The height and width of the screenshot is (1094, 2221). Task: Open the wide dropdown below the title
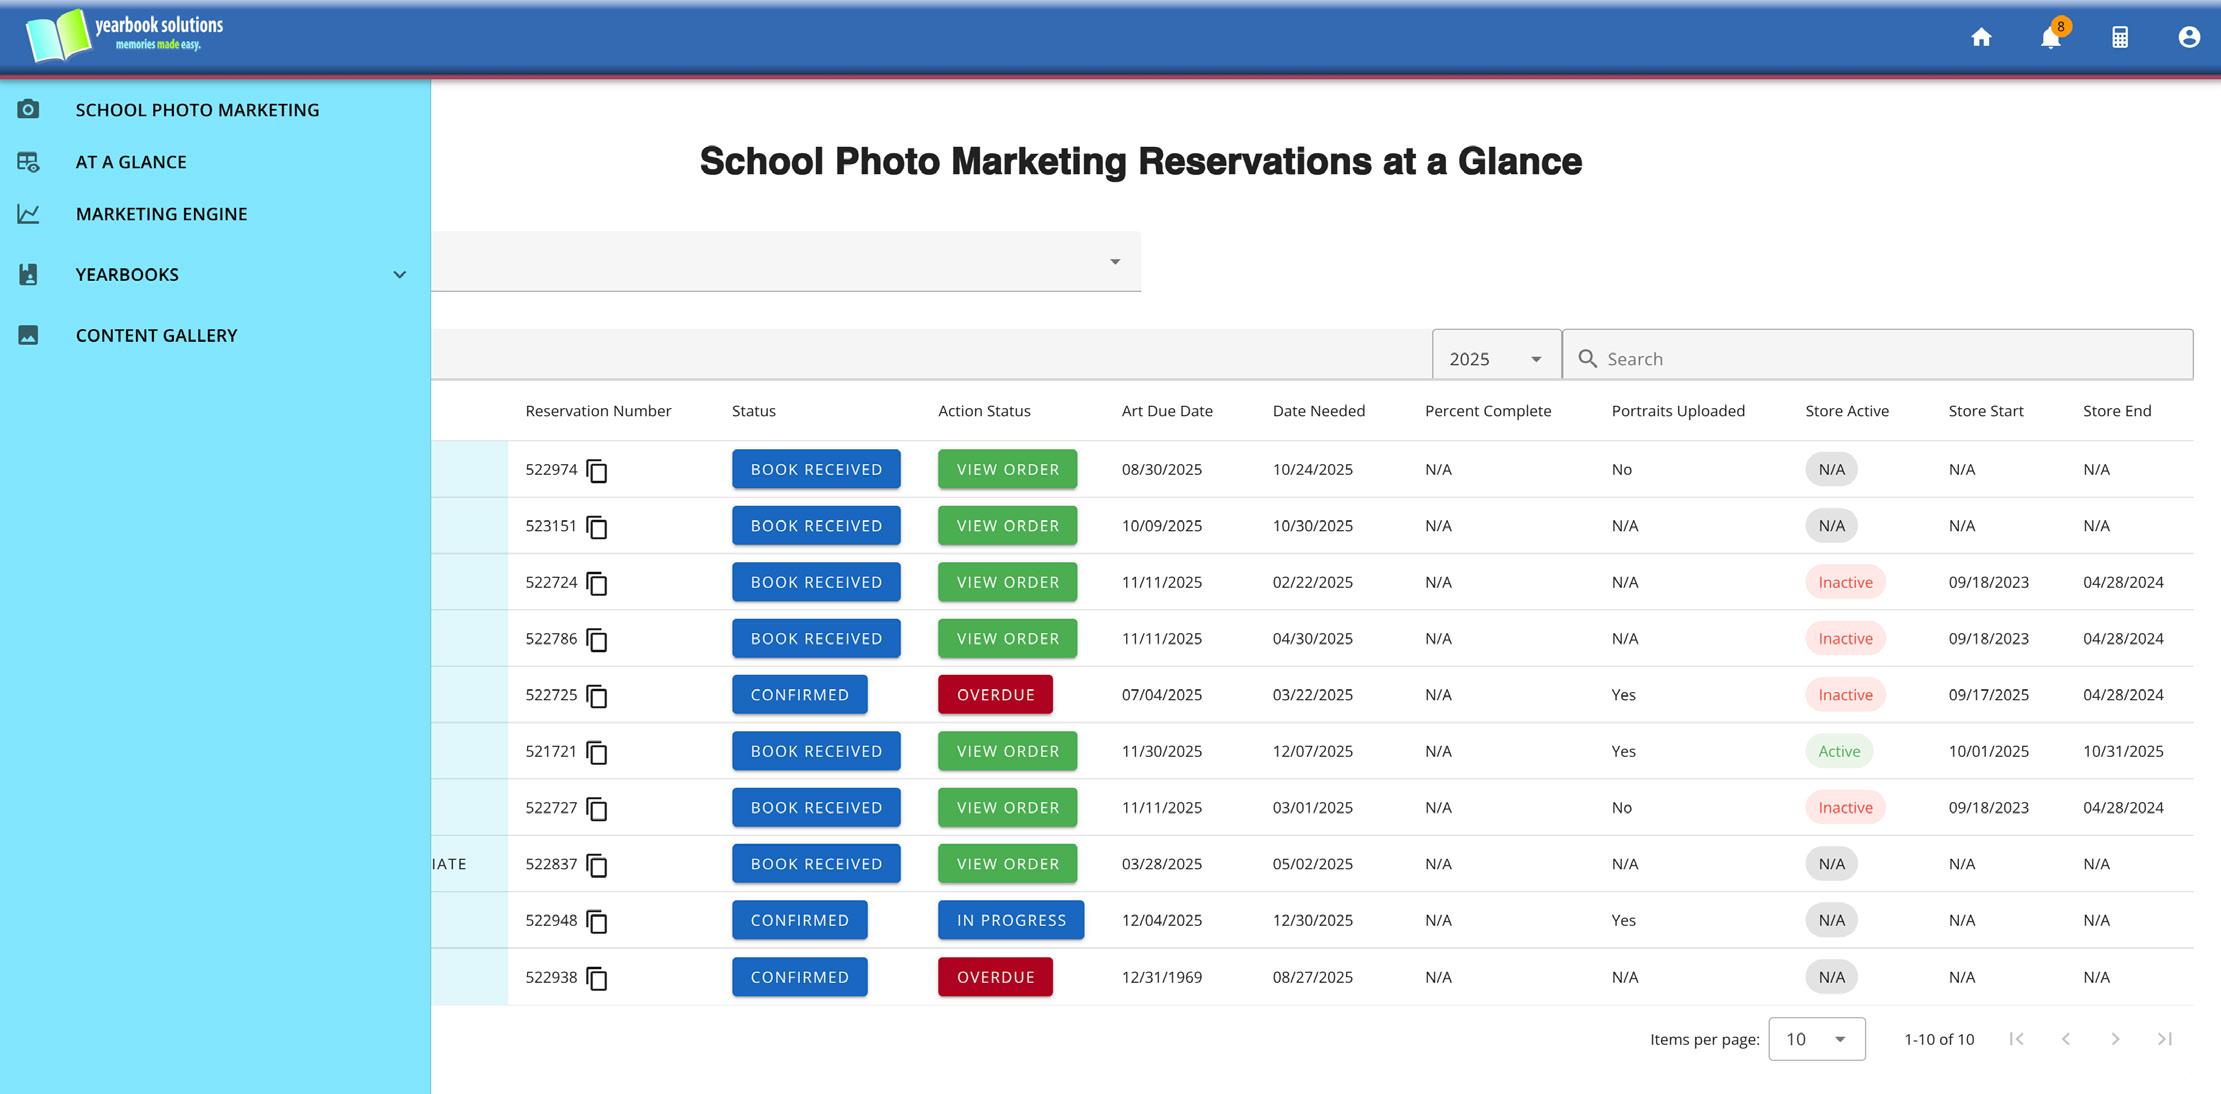786,262
